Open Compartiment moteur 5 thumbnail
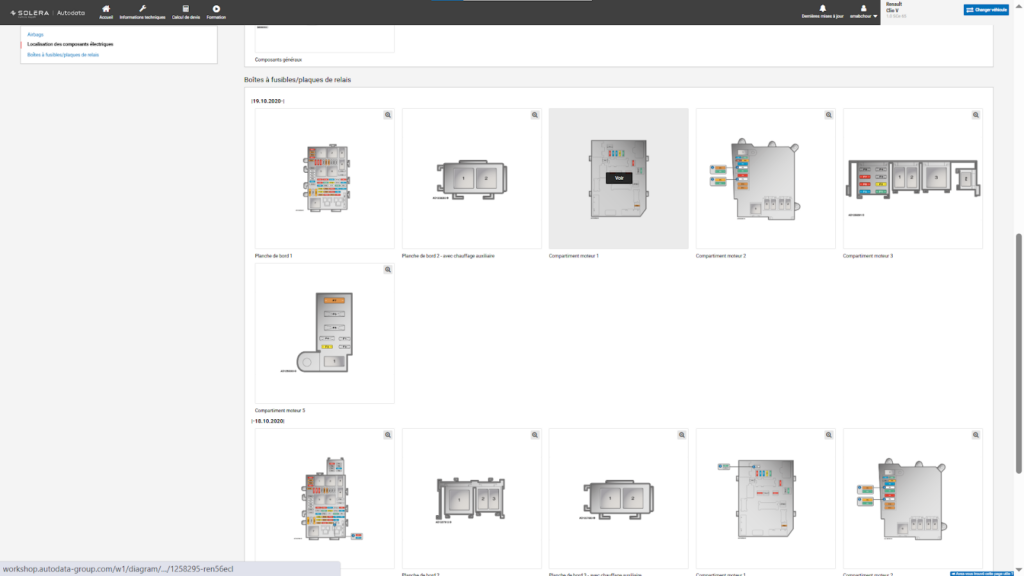The width and height of the screenshot is (1024, 576). tap(325, 333)
